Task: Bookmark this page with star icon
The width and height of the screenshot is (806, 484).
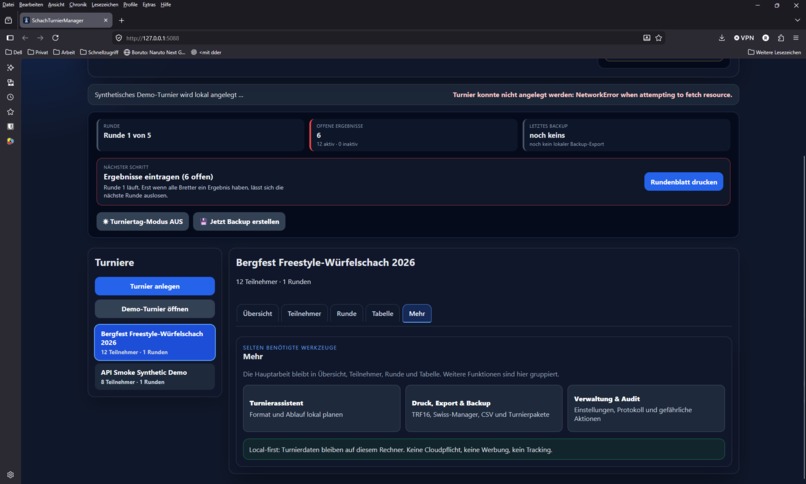Action: (658, 38)
